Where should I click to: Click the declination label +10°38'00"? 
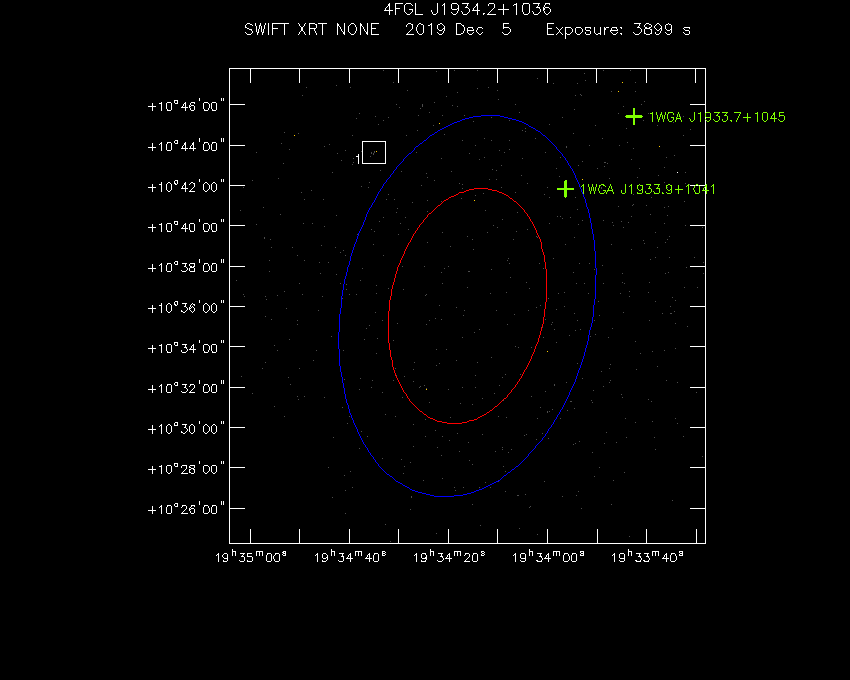click(186, 267)
